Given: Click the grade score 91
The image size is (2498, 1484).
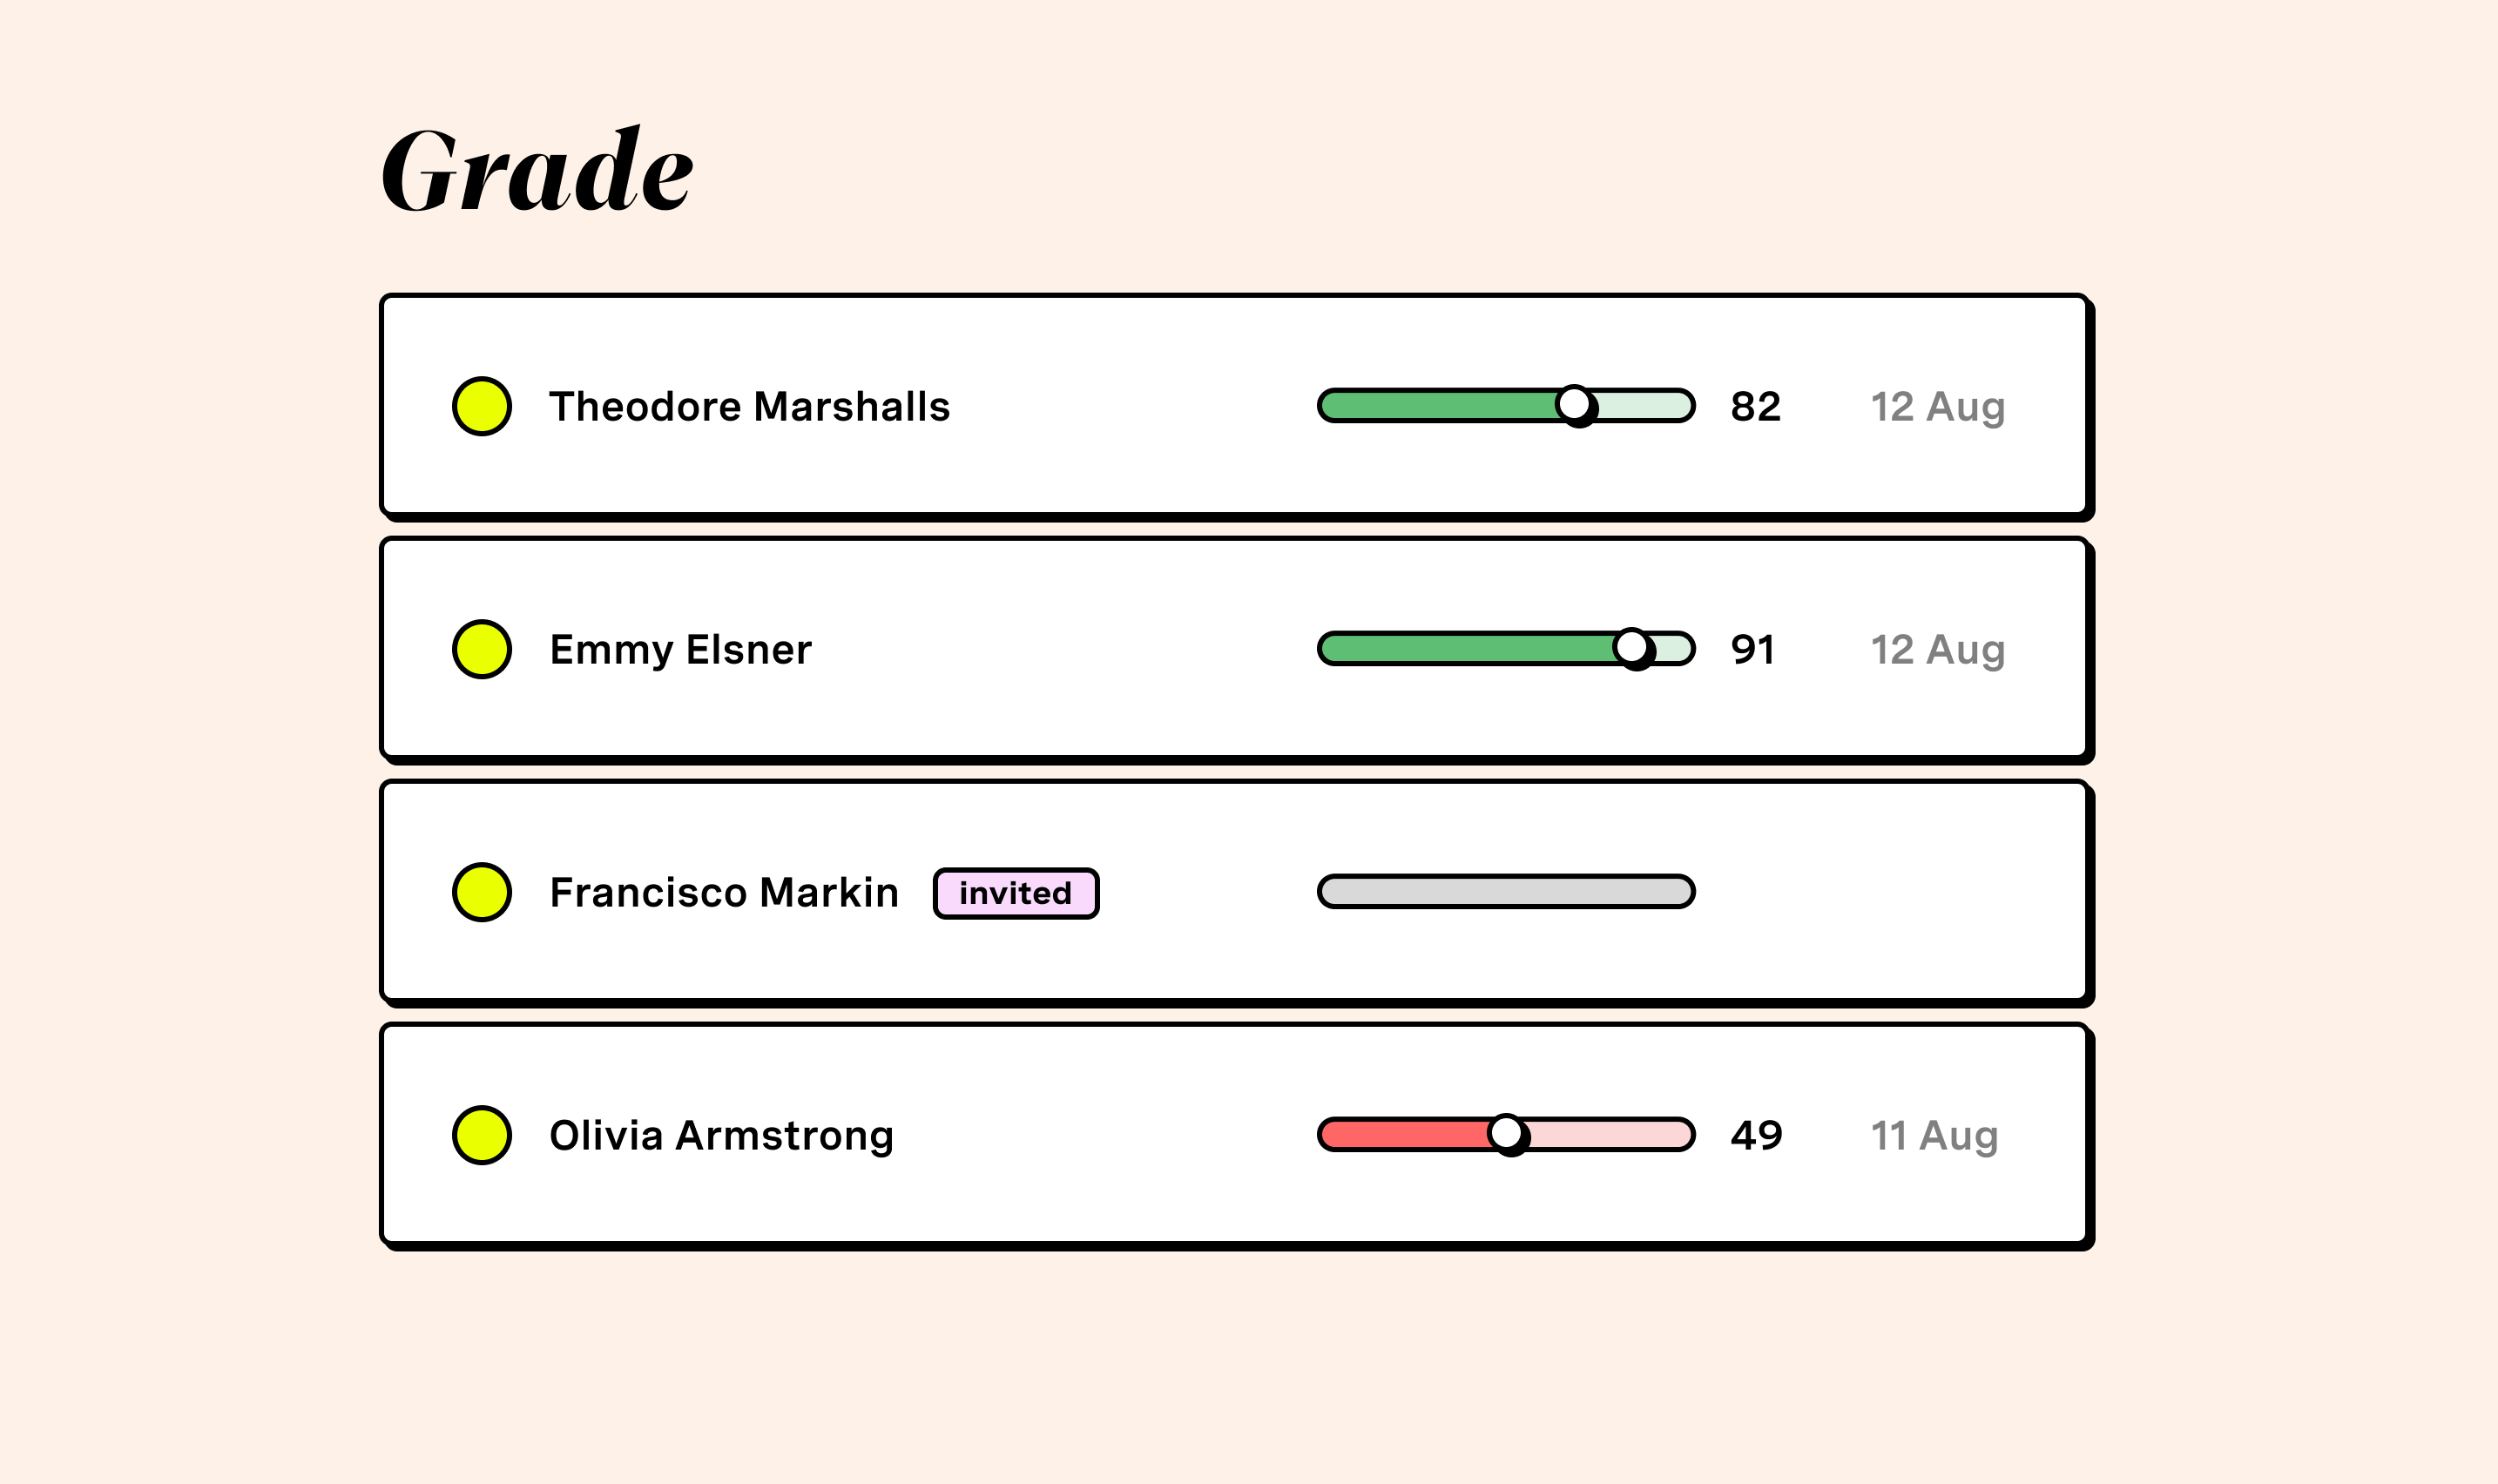Looking at the screenshot, I should (1753, 650).
